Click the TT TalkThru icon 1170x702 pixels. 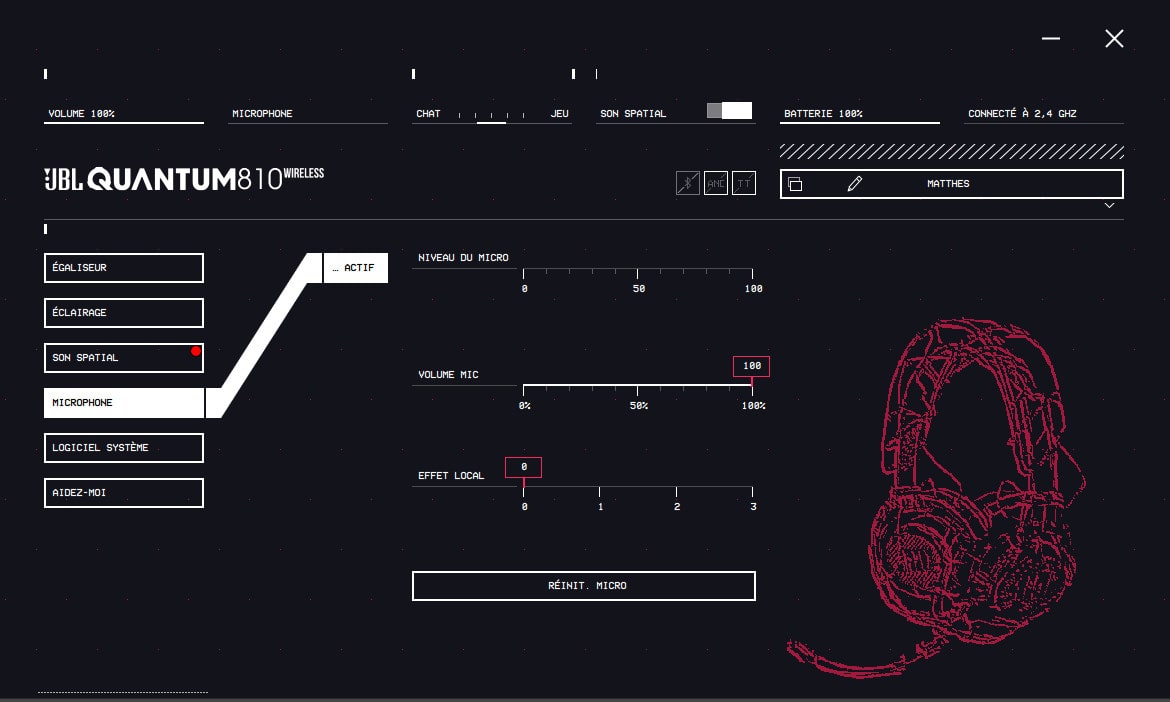tap(744, 183)
